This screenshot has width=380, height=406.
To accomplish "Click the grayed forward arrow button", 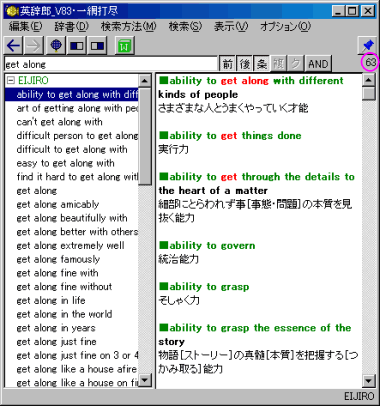I will 33,45.
